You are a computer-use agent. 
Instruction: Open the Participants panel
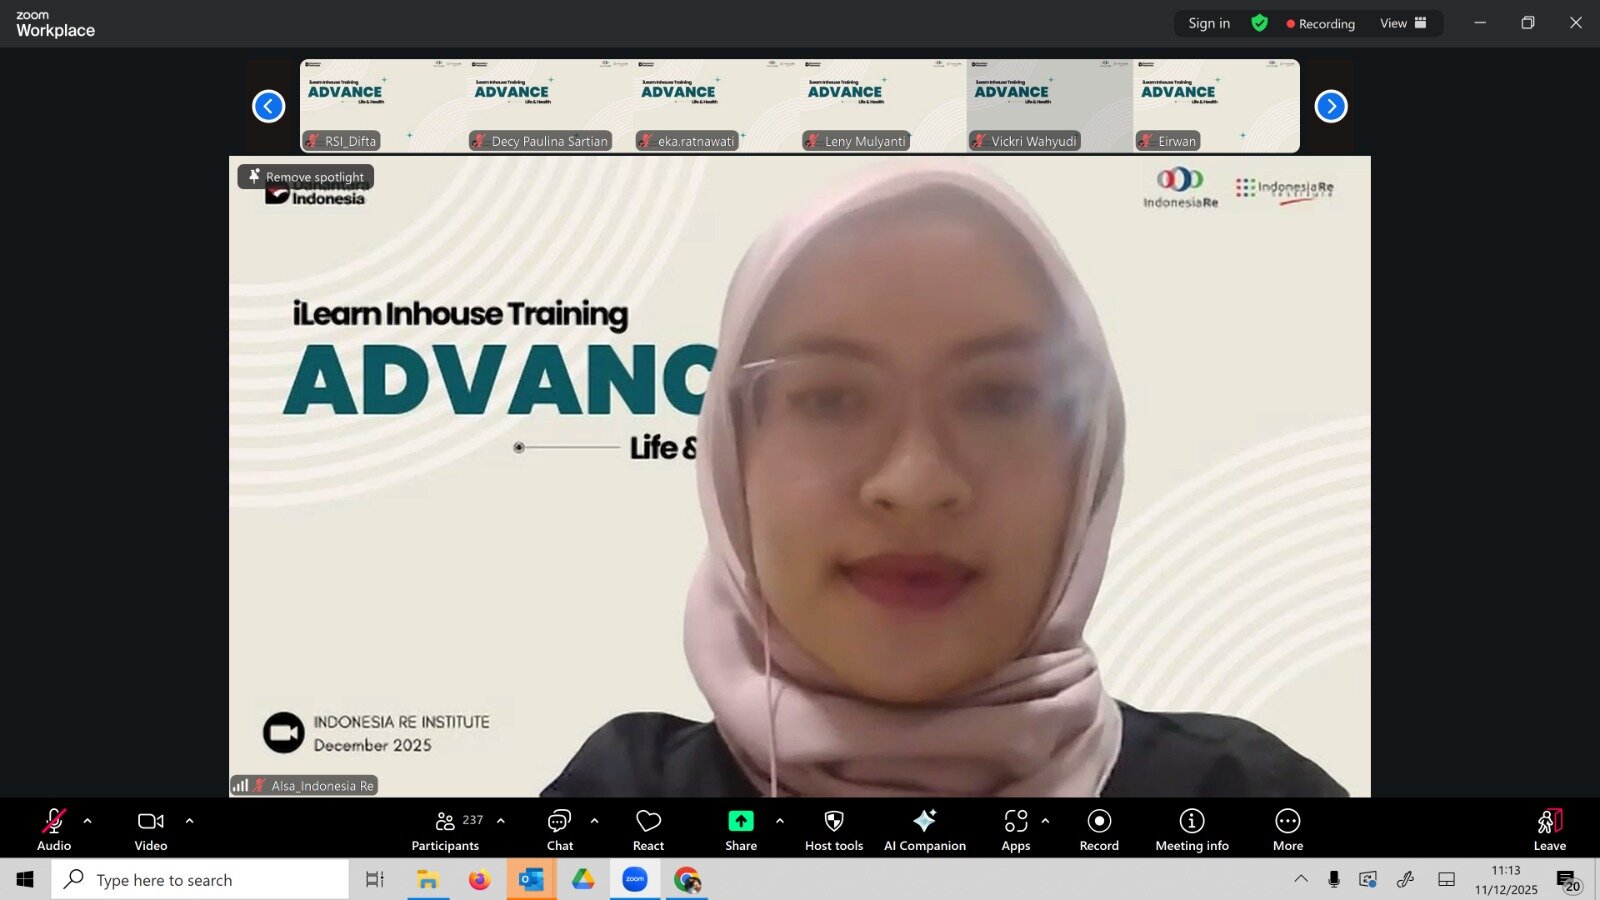point(445,828)
